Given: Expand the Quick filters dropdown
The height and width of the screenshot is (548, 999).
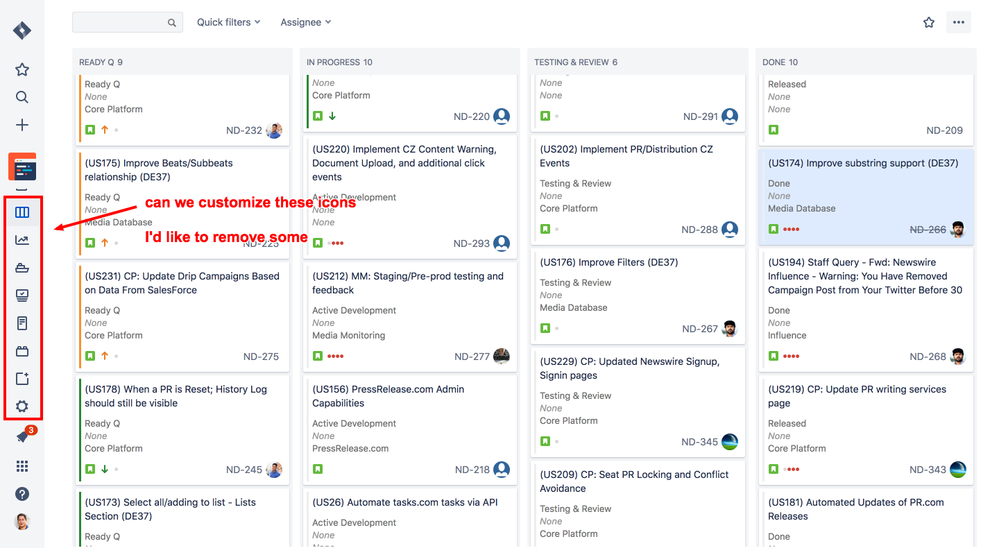Looking at the screenshot, I should click(228, 22).
